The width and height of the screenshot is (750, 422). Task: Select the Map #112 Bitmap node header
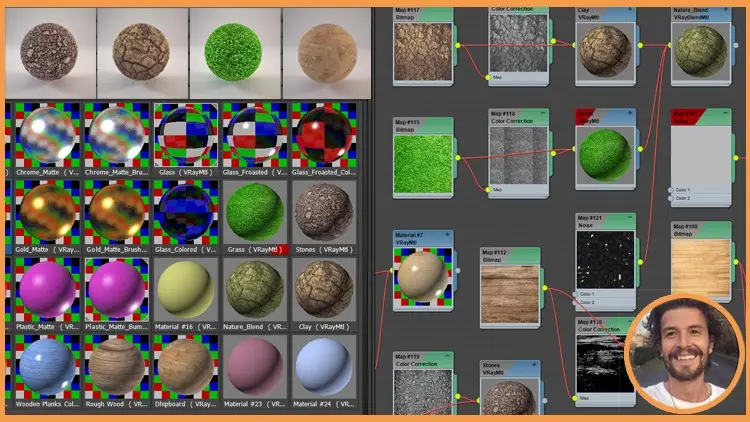(x=510, y=256)
